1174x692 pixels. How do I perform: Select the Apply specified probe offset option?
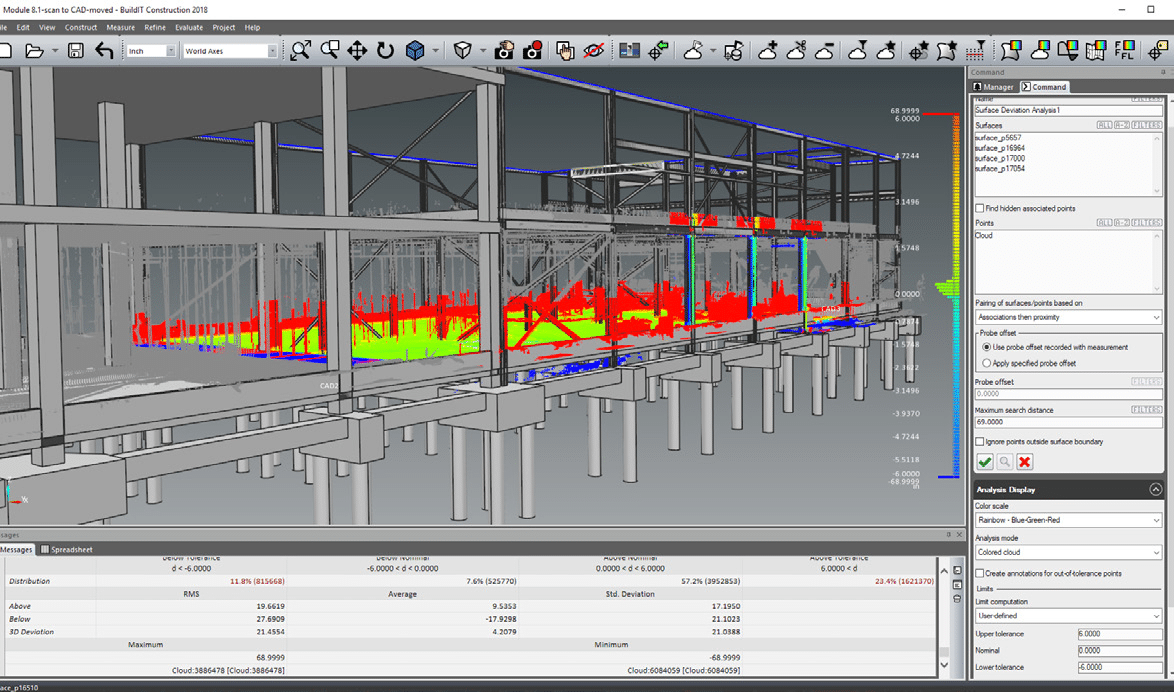(x=985, y=361)
